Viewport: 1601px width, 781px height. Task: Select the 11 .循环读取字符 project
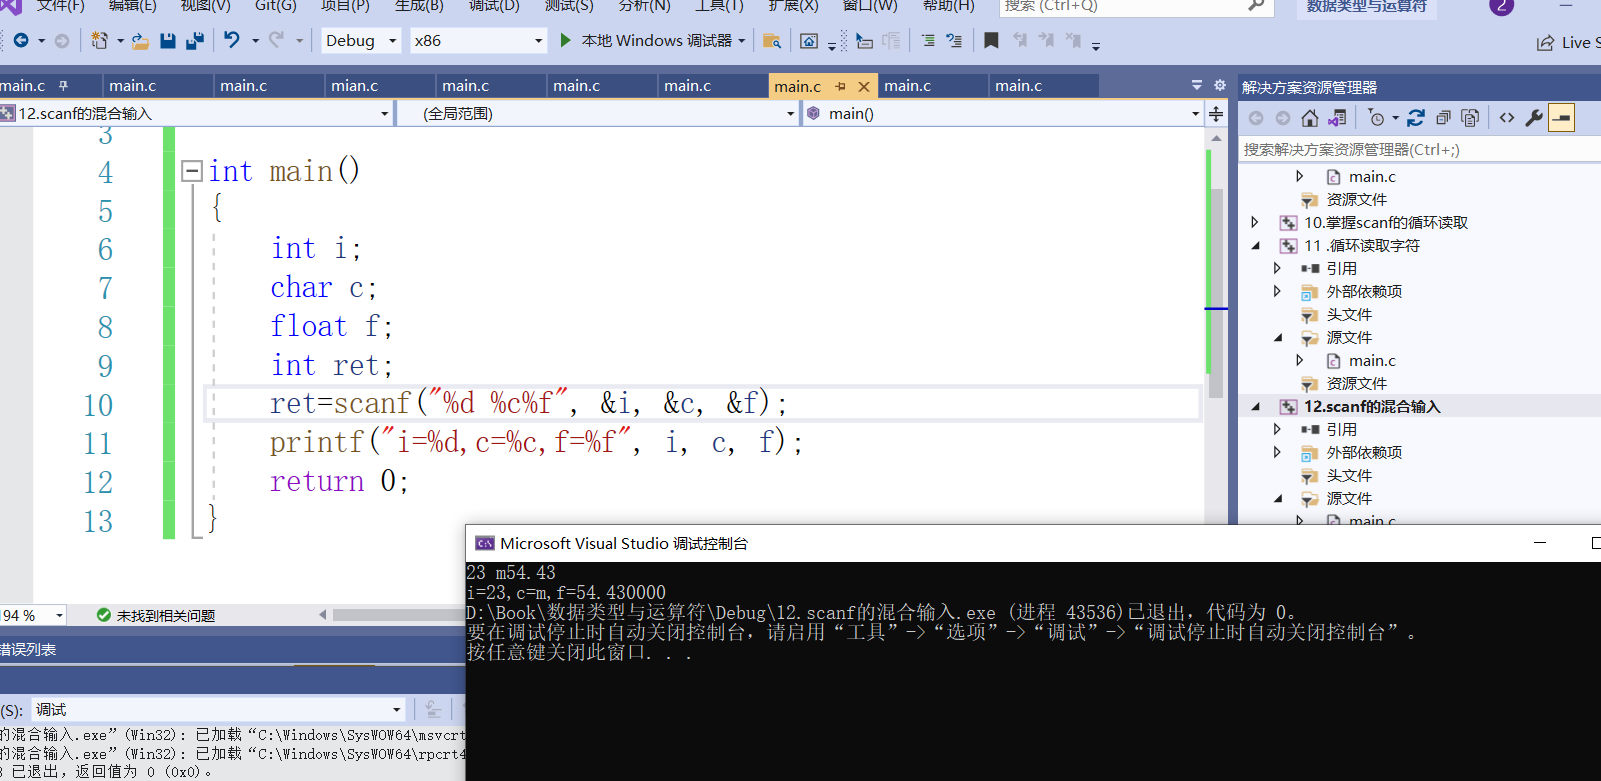point(1361,245)
